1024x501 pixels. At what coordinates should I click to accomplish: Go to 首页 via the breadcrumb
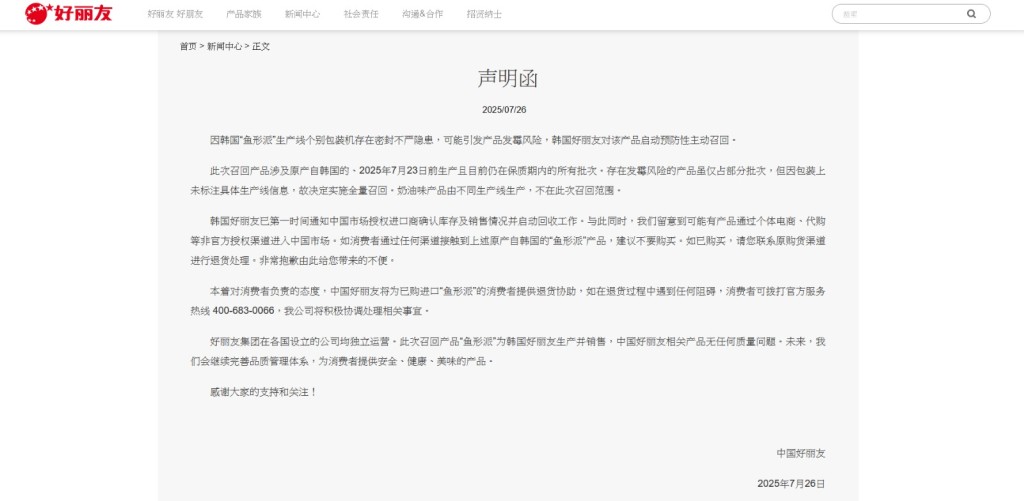point(188,46)
